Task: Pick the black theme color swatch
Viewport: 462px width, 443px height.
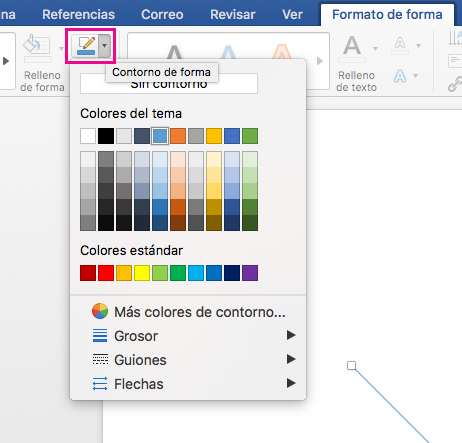Action: [x=106, y=136]
